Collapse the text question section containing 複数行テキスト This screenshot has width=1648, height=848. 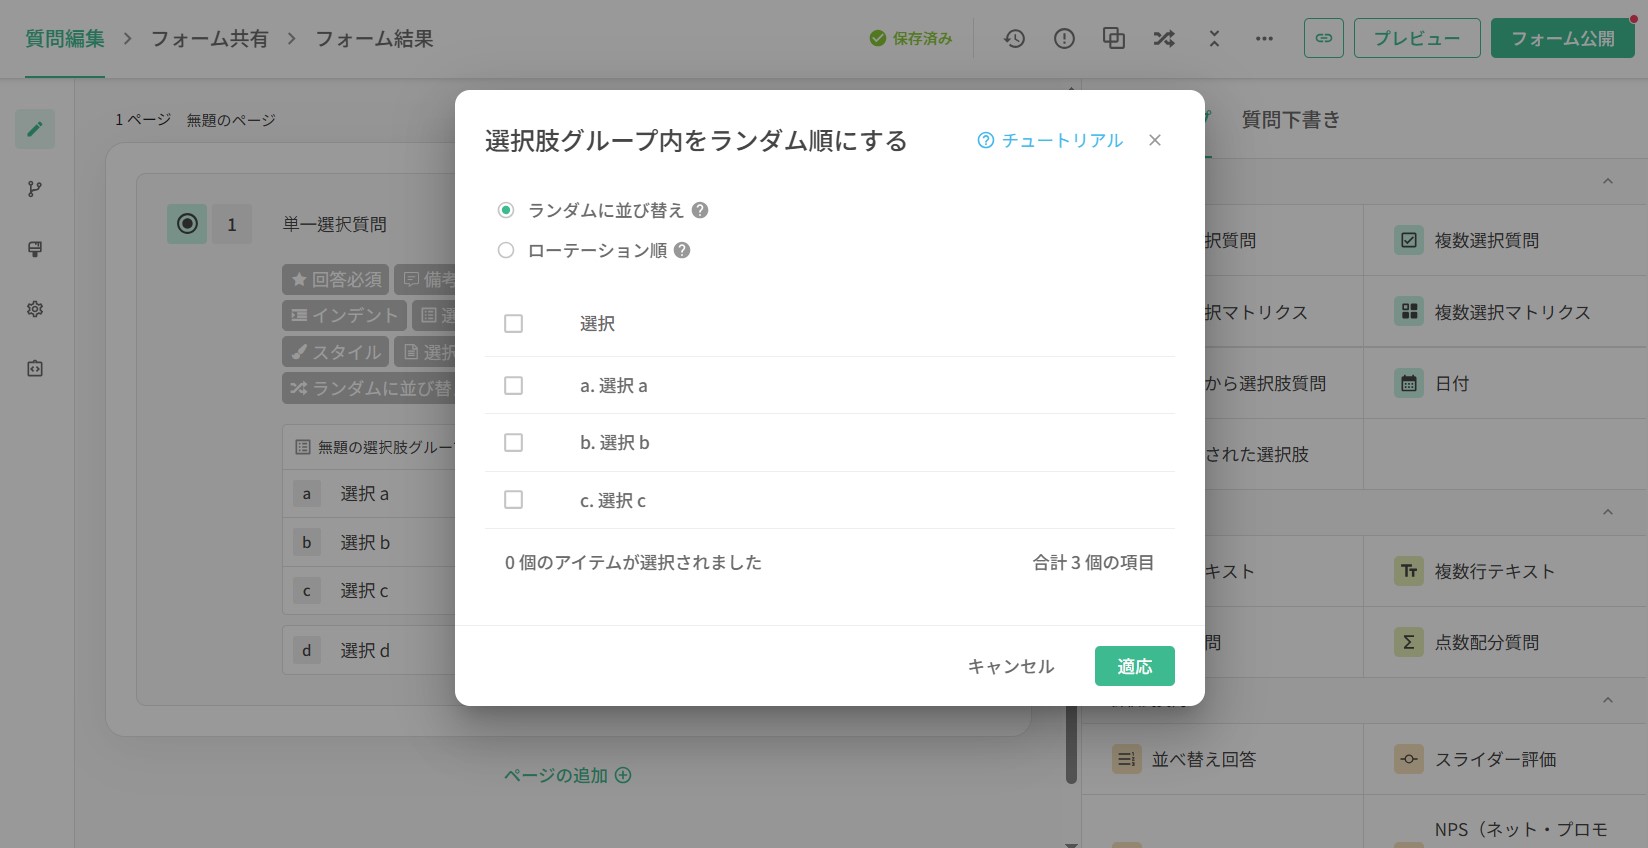click(x=1608, y=512)
